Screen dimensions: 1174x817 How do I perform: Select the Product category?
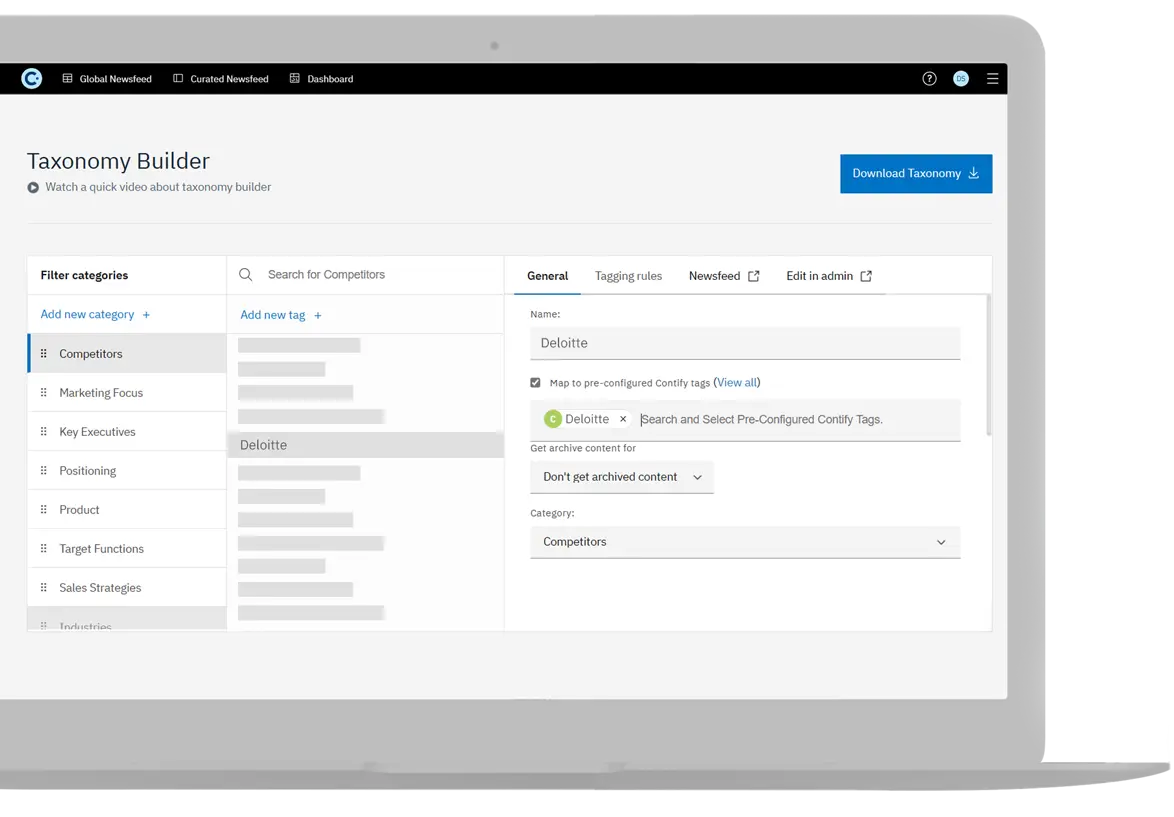pyautogui.click(x=127, y=509)
